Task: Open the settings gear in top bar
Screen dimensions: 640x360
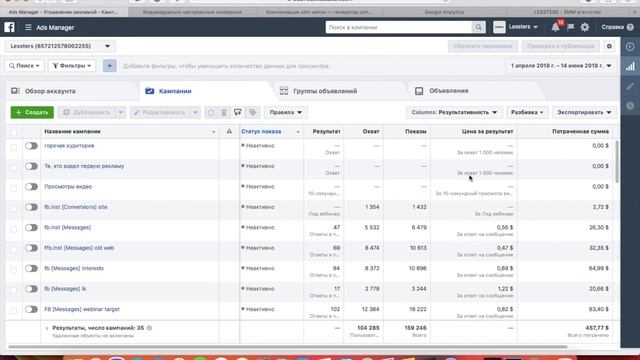Action: click(x=585, y=27)
